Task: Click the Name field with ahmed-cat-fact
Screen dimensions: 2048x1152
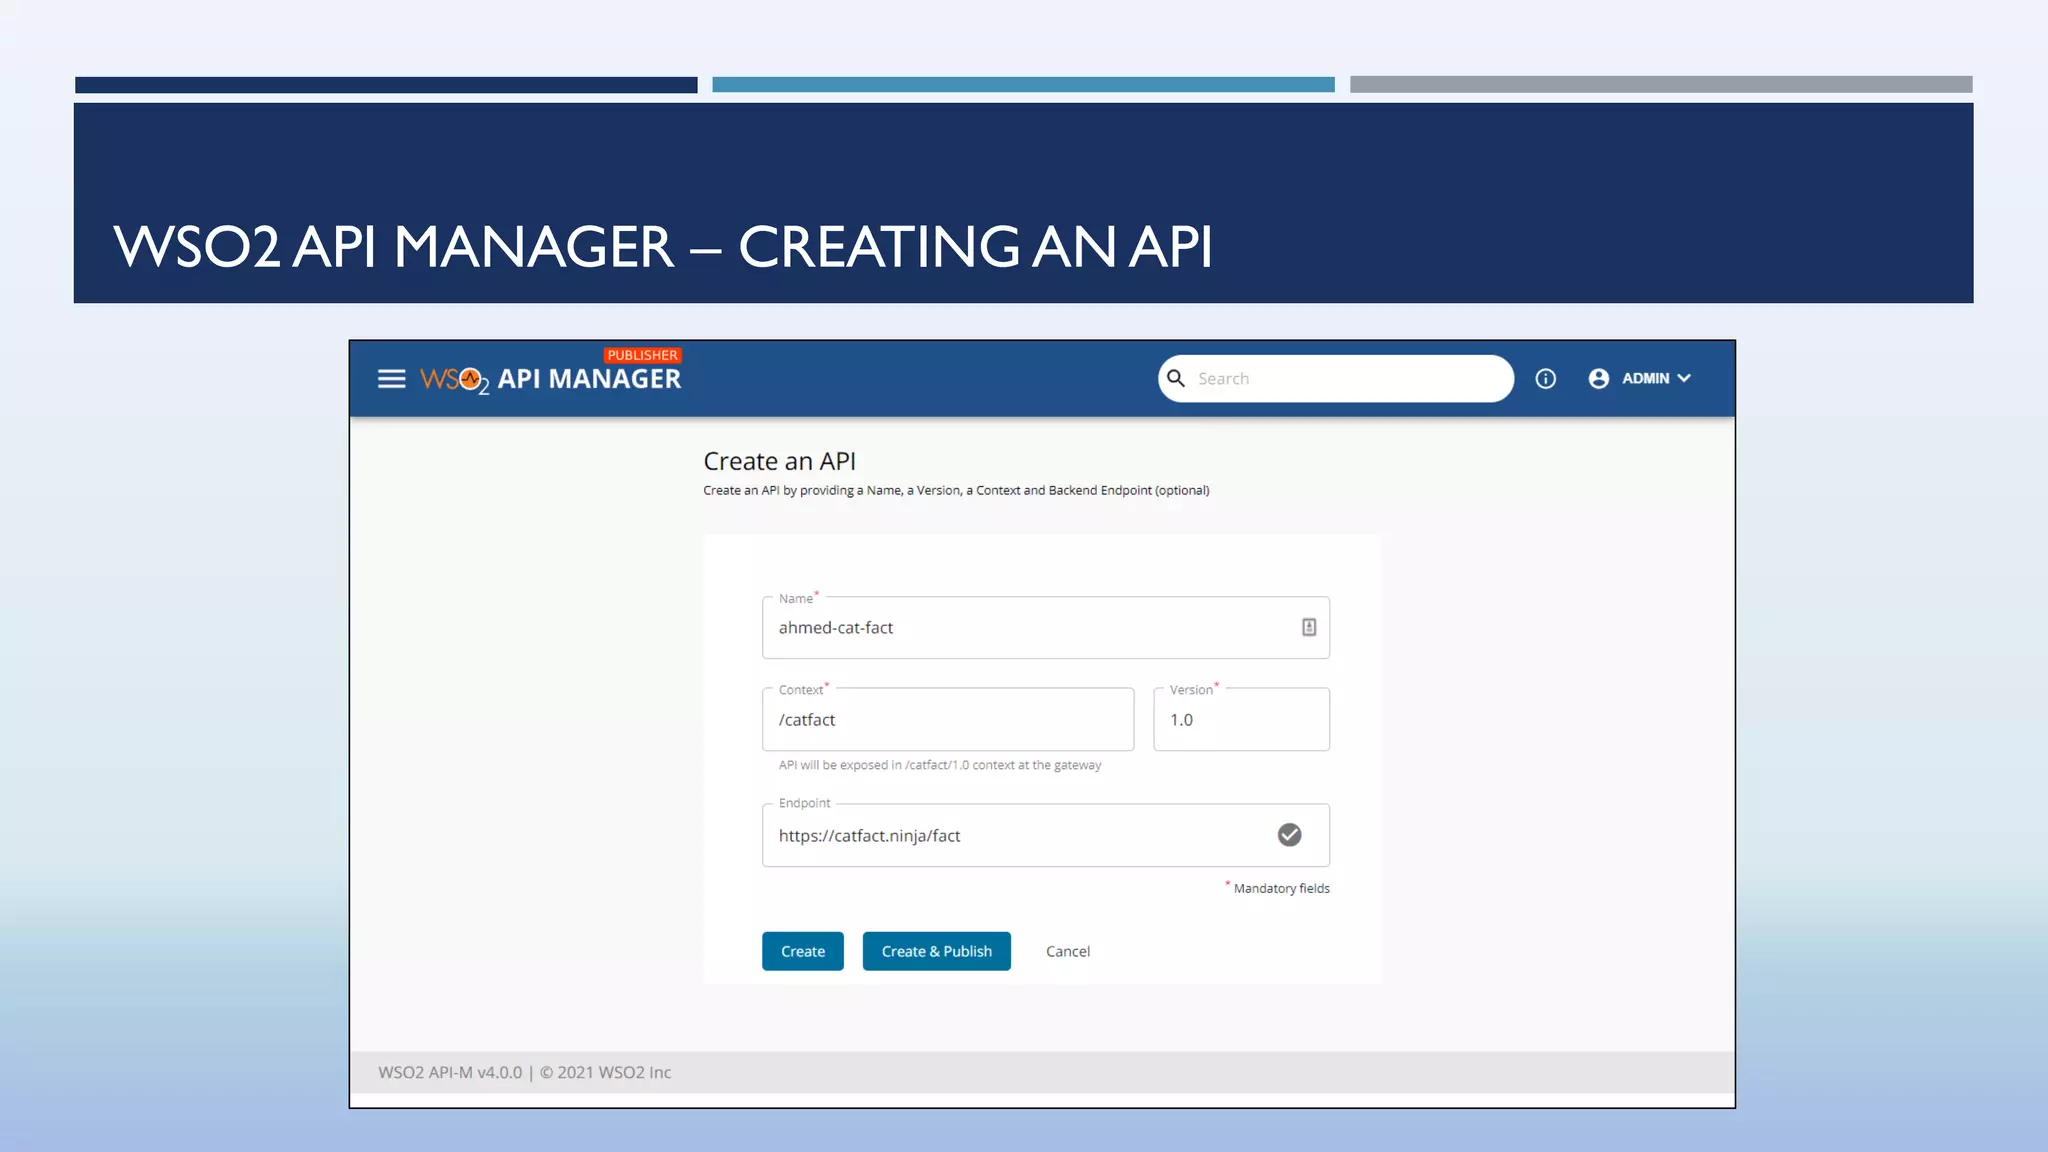Action: pos(1045,627)
